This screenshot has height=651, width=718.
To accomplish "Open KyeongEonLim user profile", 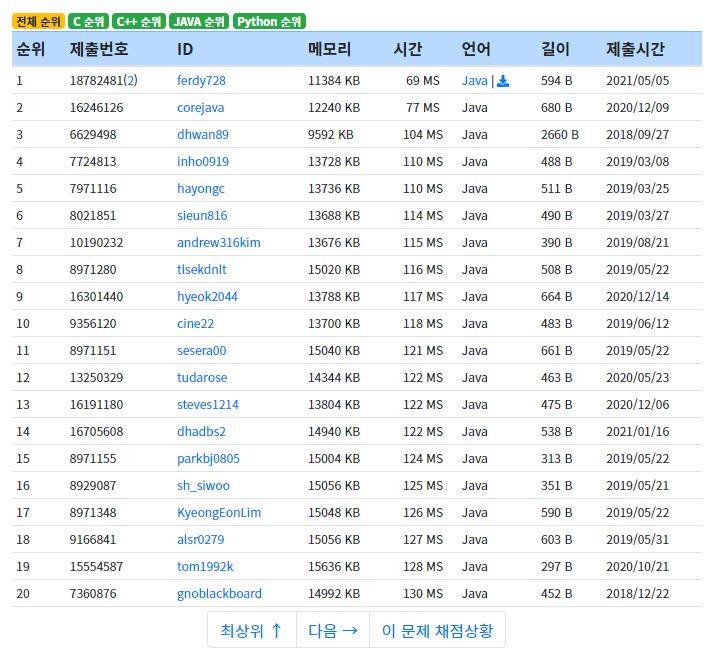I will coord(219,513).
